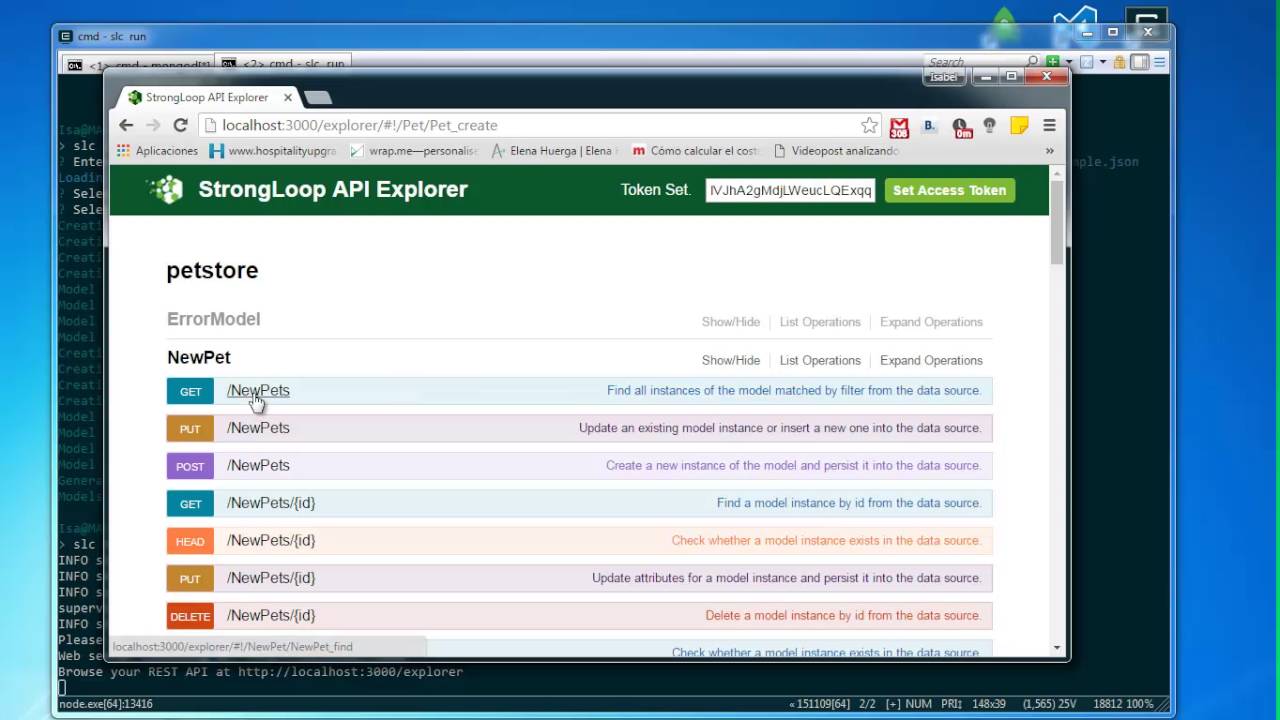Click the cmd icon in console title bar
This screenshot has width=1280, height=720.
coord(66,36)
